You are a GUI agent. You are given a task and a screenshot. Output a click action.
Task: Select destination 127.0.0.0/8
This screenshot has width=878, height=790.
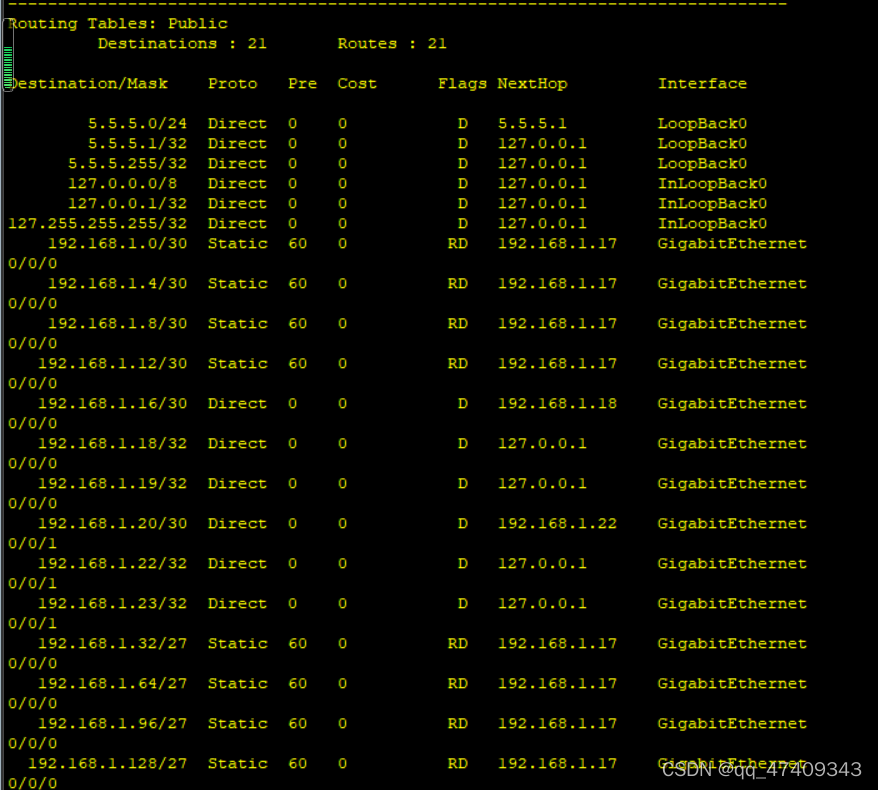(123, 184)
